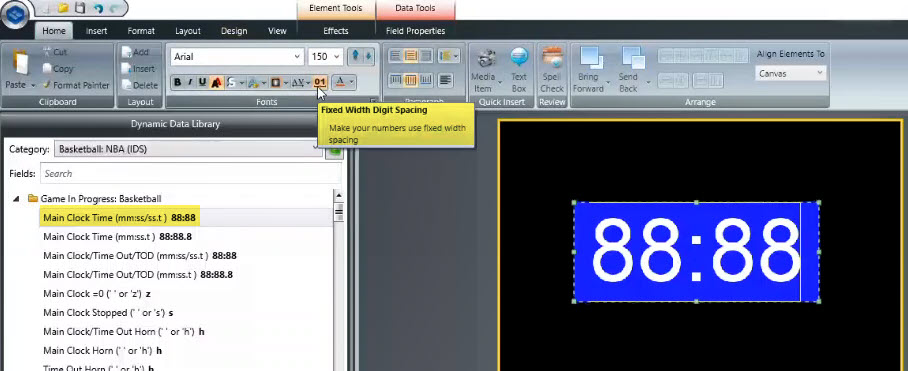
Task: Set vertical alignment to middle
Action: point(411,80)
